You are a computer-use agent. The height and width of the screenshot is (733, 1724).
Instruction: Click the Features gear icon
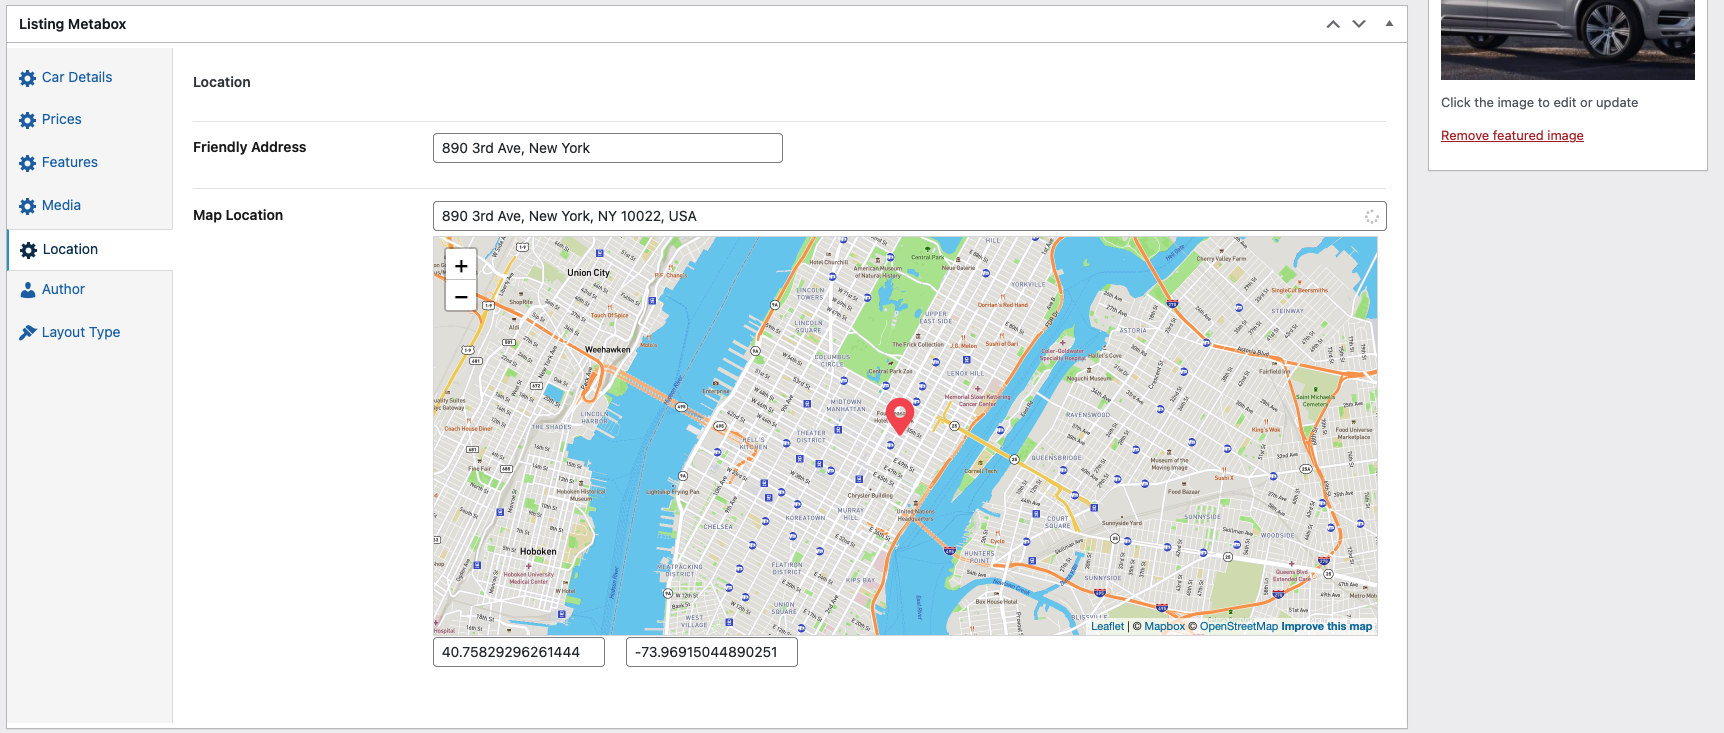pos(28,163)
